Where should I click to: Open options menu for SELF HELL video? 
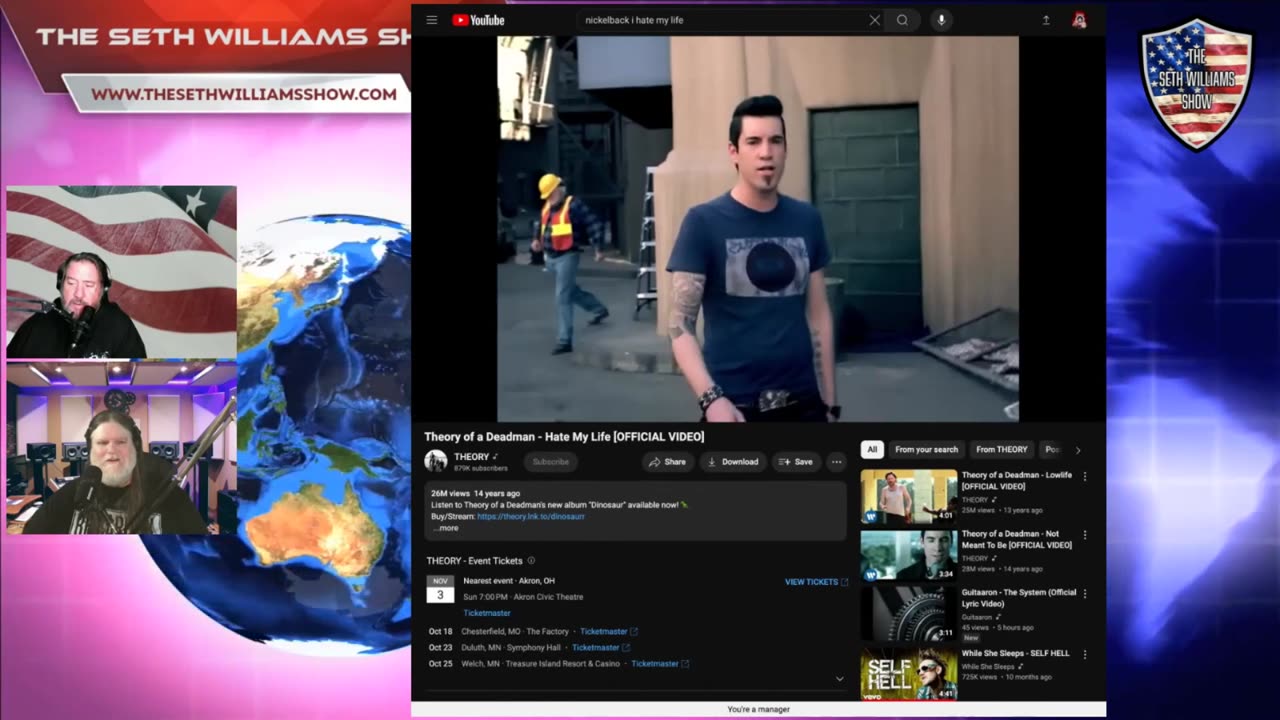(1085, 654)
